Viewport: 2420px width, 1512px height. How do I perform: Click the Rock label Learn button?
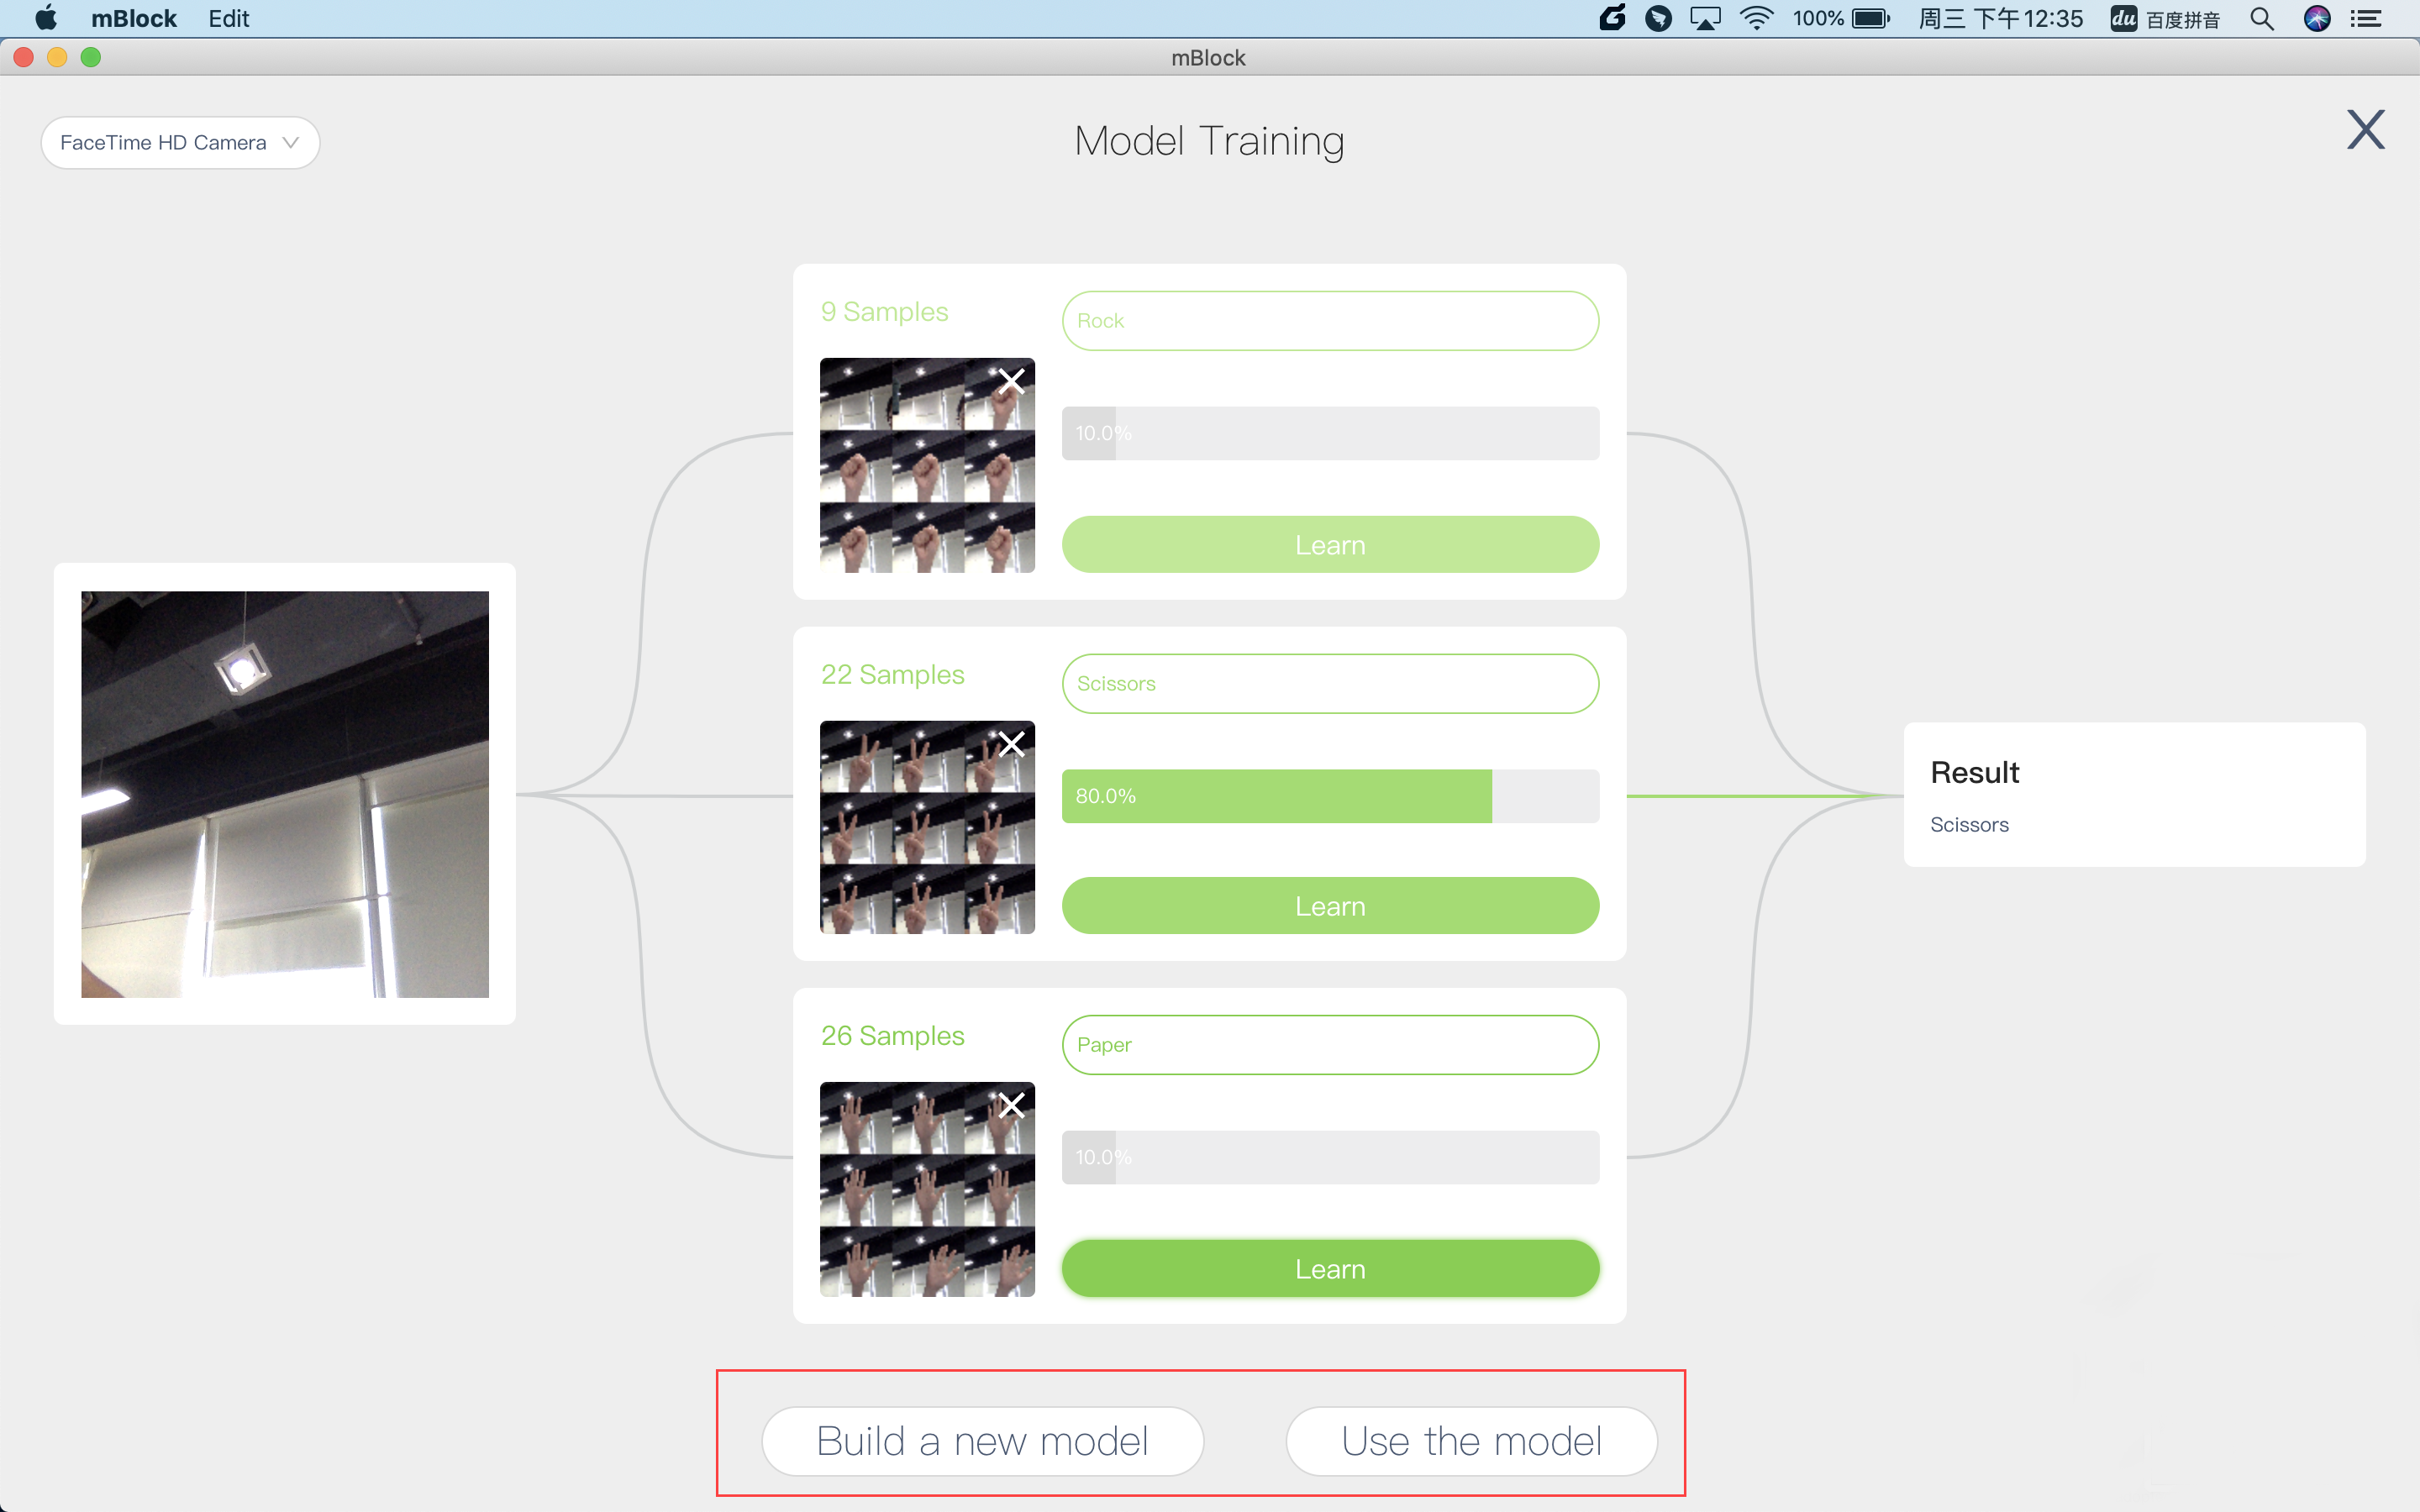click(x=1329, y=543)
